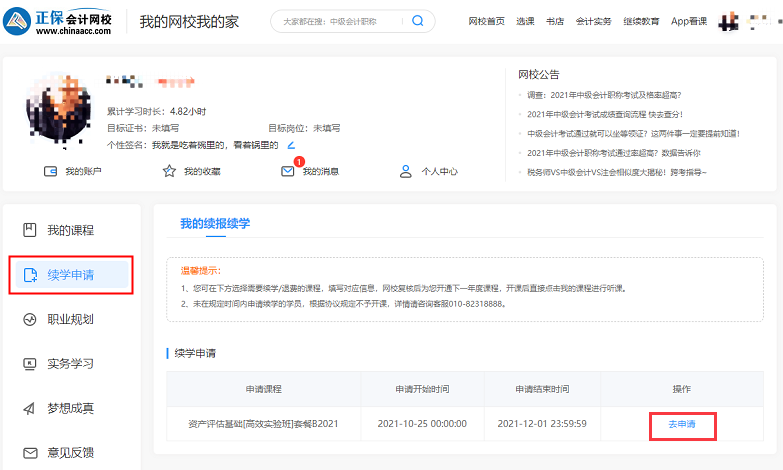Click the 申请结束时间 column header

pyautogui.click(x=542, y=389)
